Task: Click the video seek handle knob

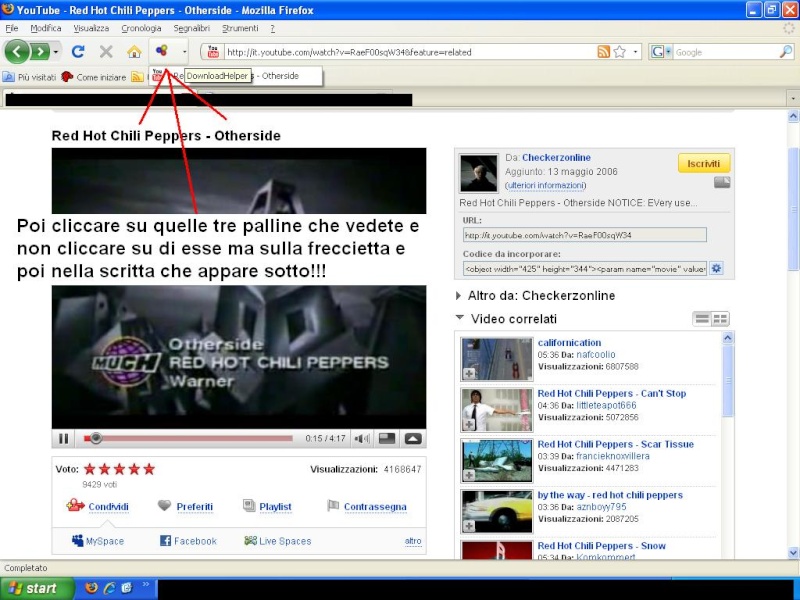Action: tap(95, 438)
